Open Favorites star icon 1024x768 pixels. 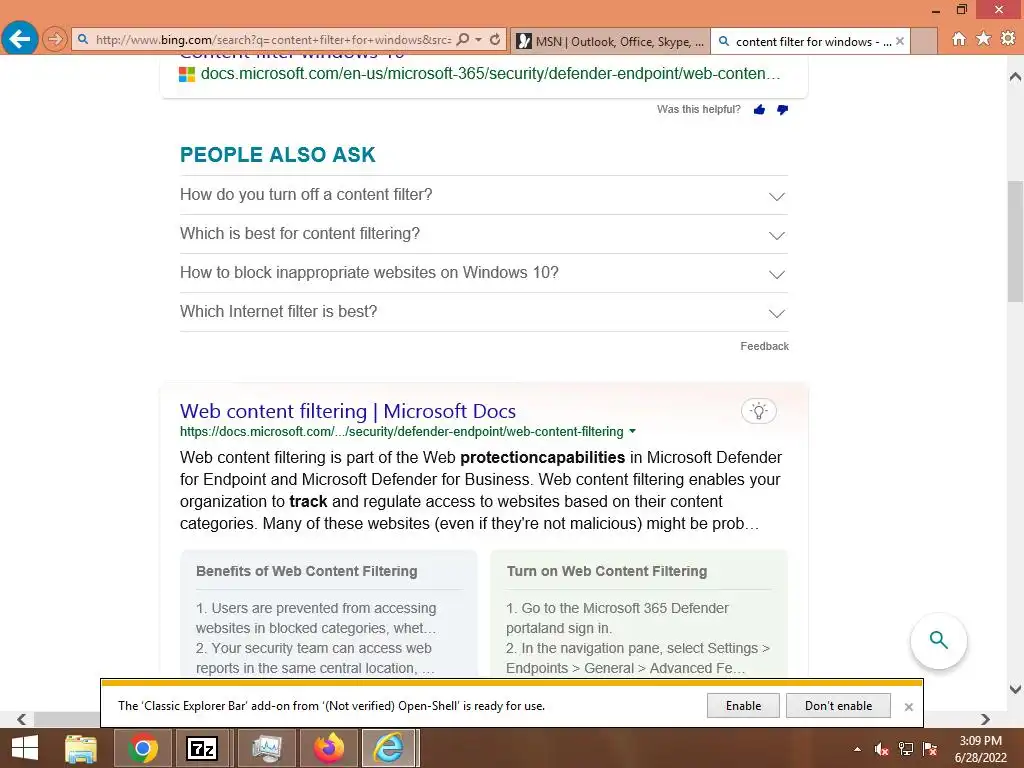tap(984, 39)
